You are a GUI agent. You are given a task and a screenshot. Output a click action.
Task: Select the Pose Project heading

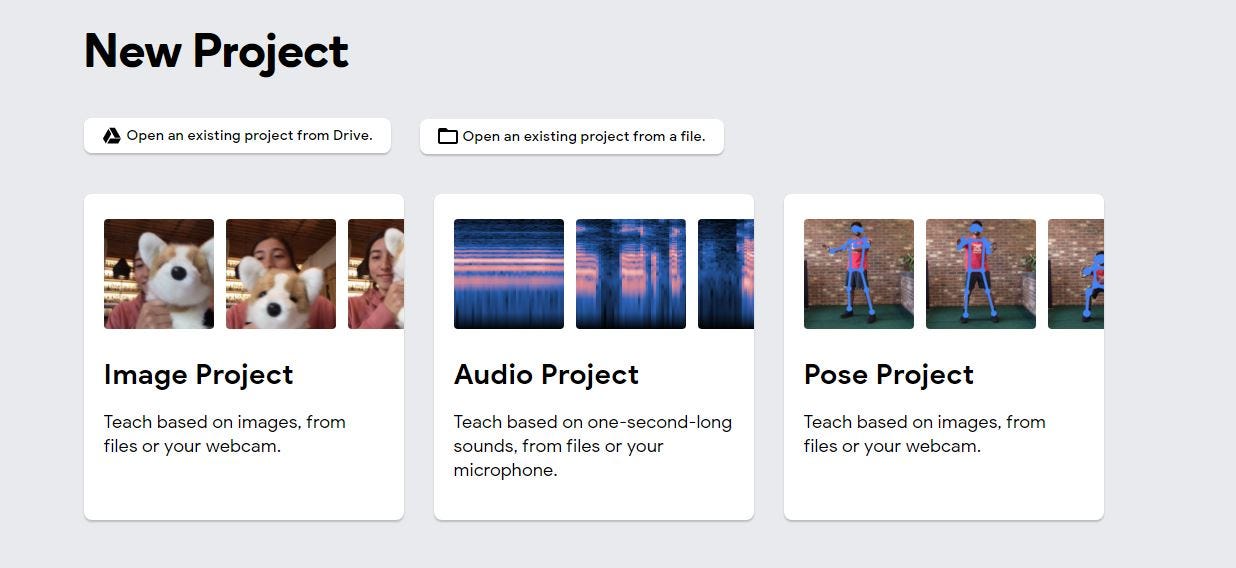tap(888, 375)
